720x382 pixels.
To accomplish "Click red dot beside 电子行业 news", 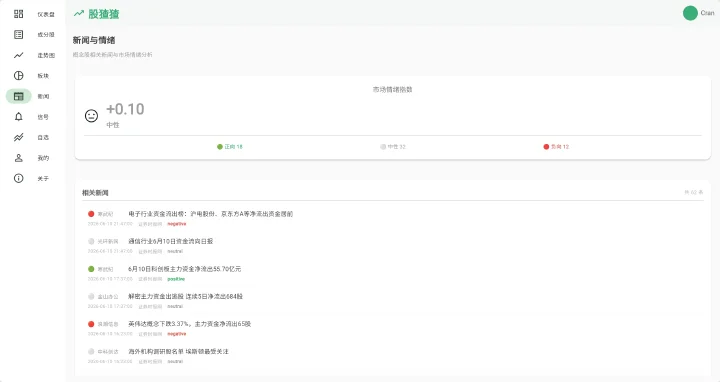I will click(x=91, y=214).
